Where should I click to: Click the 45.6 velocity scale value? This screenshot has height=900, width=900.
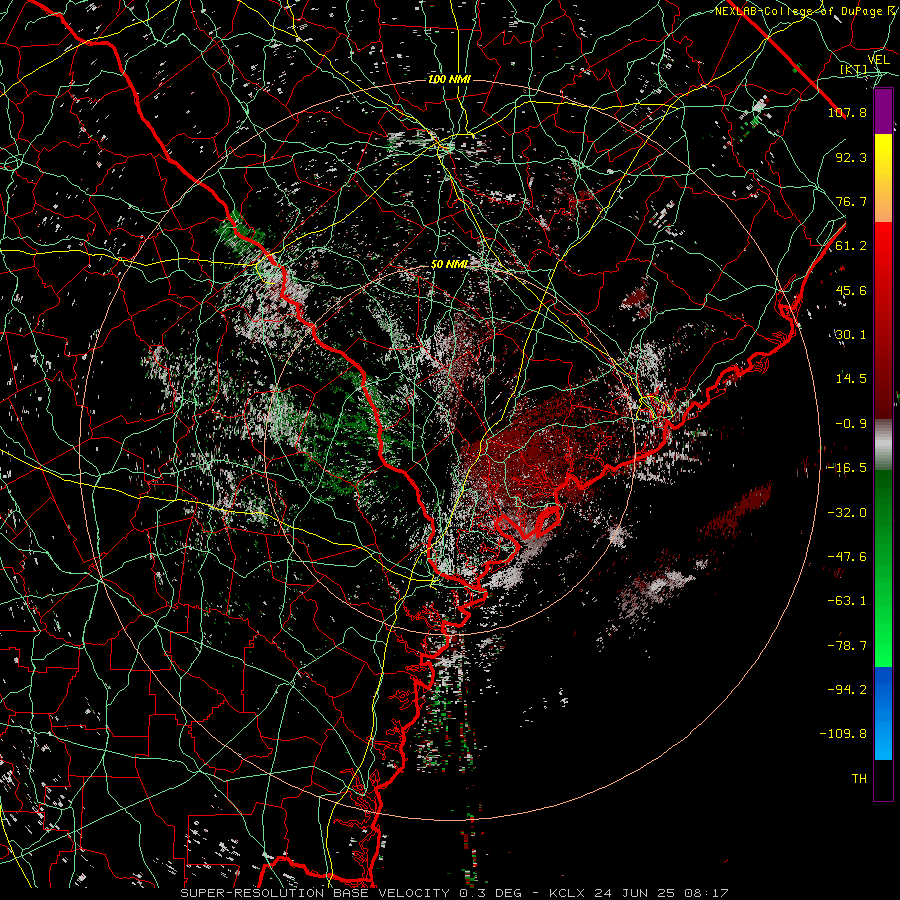tap(851, 290)
